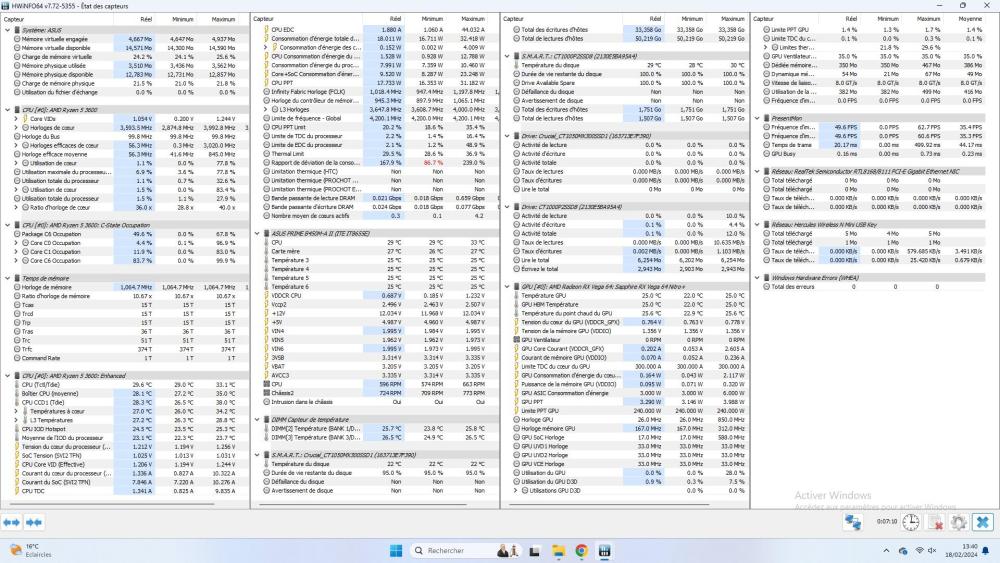Collapse the Windows Hardware Errors (WHEA) group
Viewport: 1000px width, 563px height.
(x=757, y=277)
